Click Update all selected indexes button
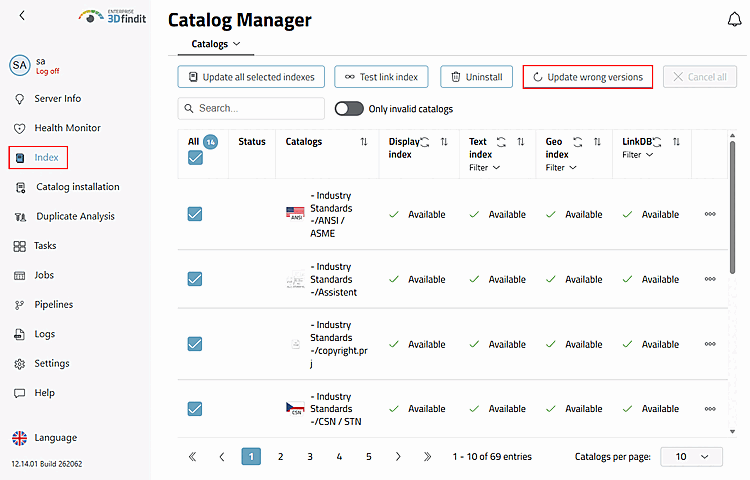This screenshot has height=480, width=750. 251,77
